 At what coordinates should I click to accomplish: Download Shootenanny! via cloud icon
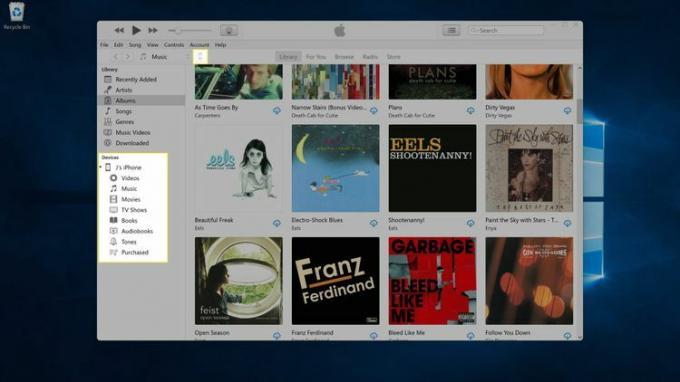click(471, 223)
